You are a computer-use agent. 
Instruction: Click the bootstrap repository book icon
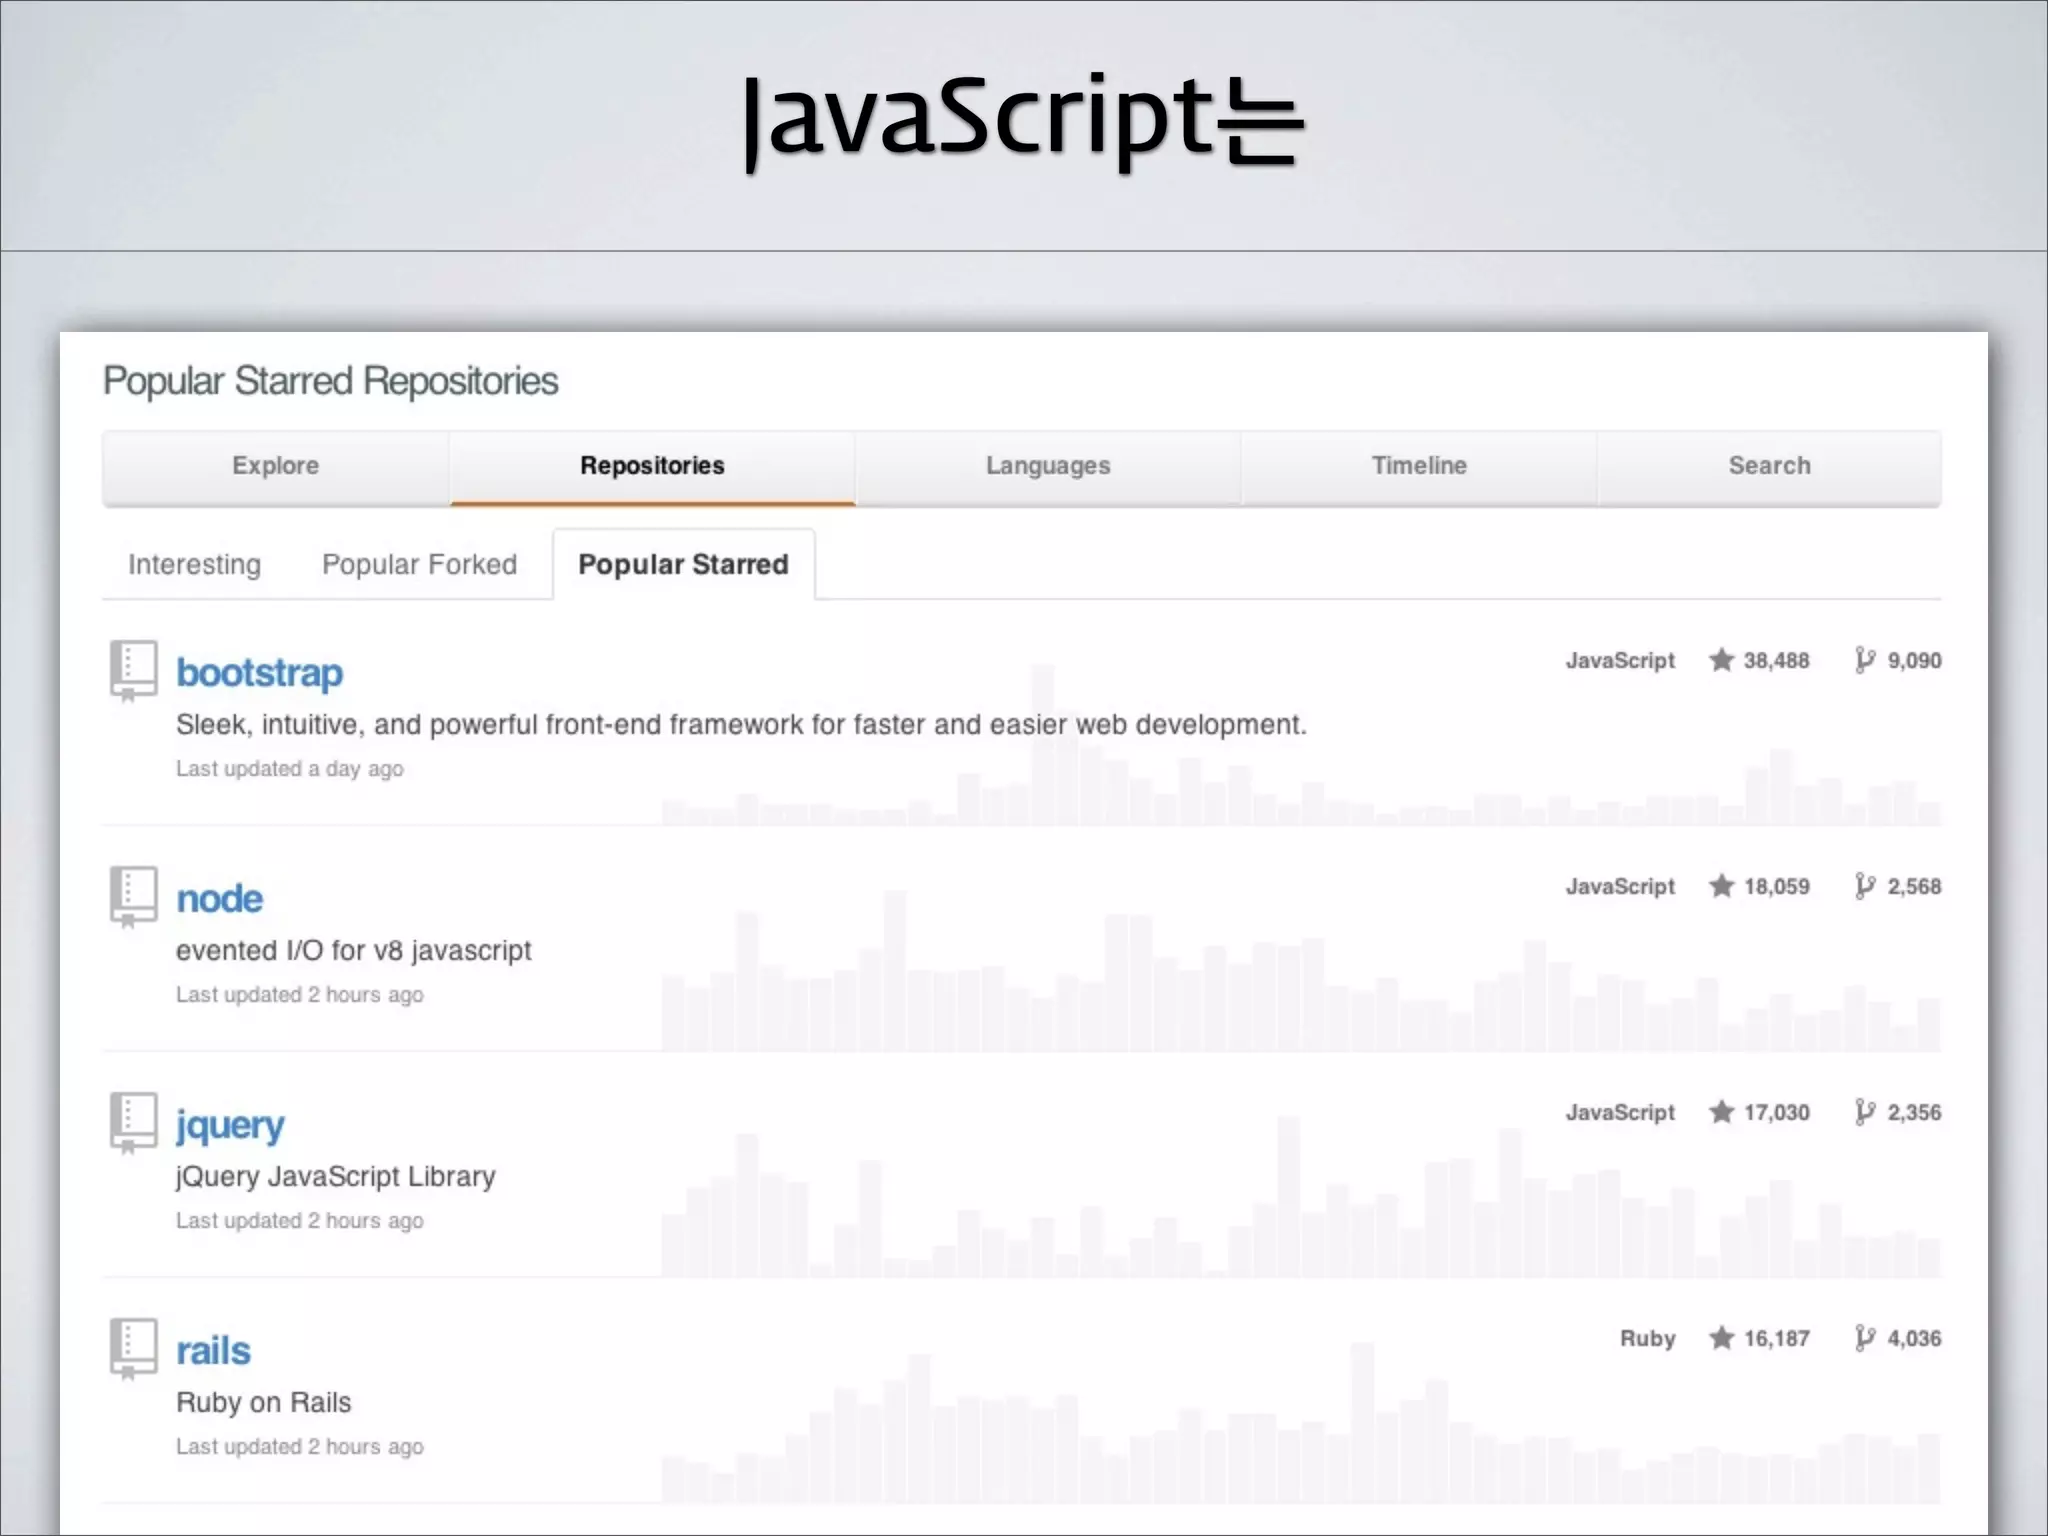(133, 670)
